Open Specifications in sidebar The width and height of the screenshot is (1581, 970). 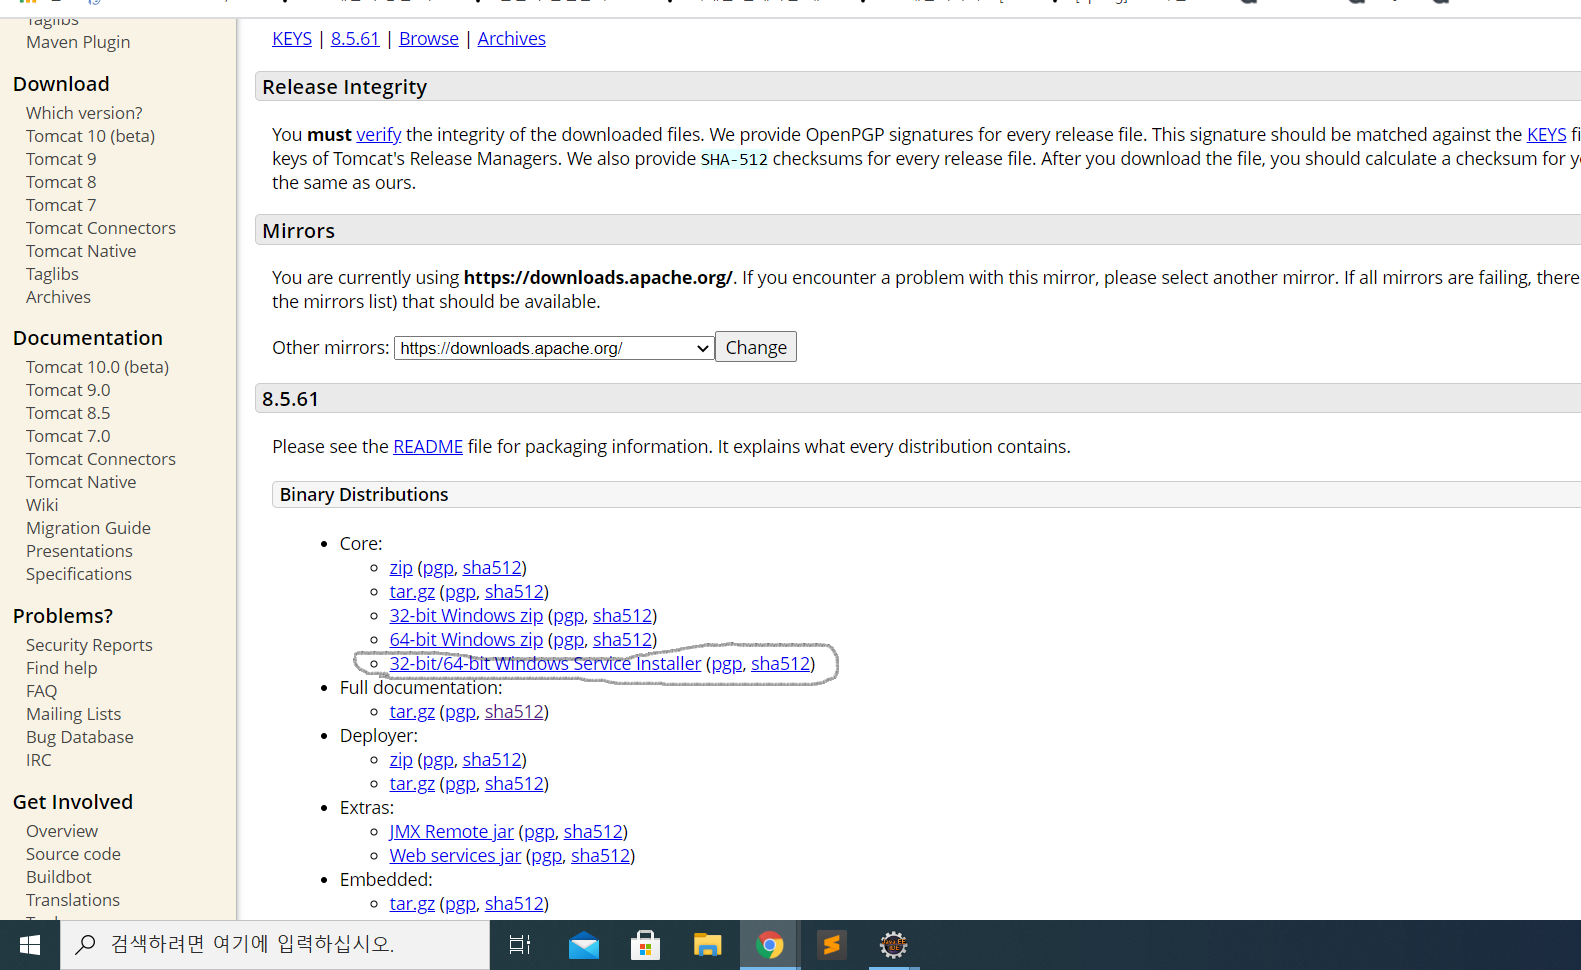79,574
